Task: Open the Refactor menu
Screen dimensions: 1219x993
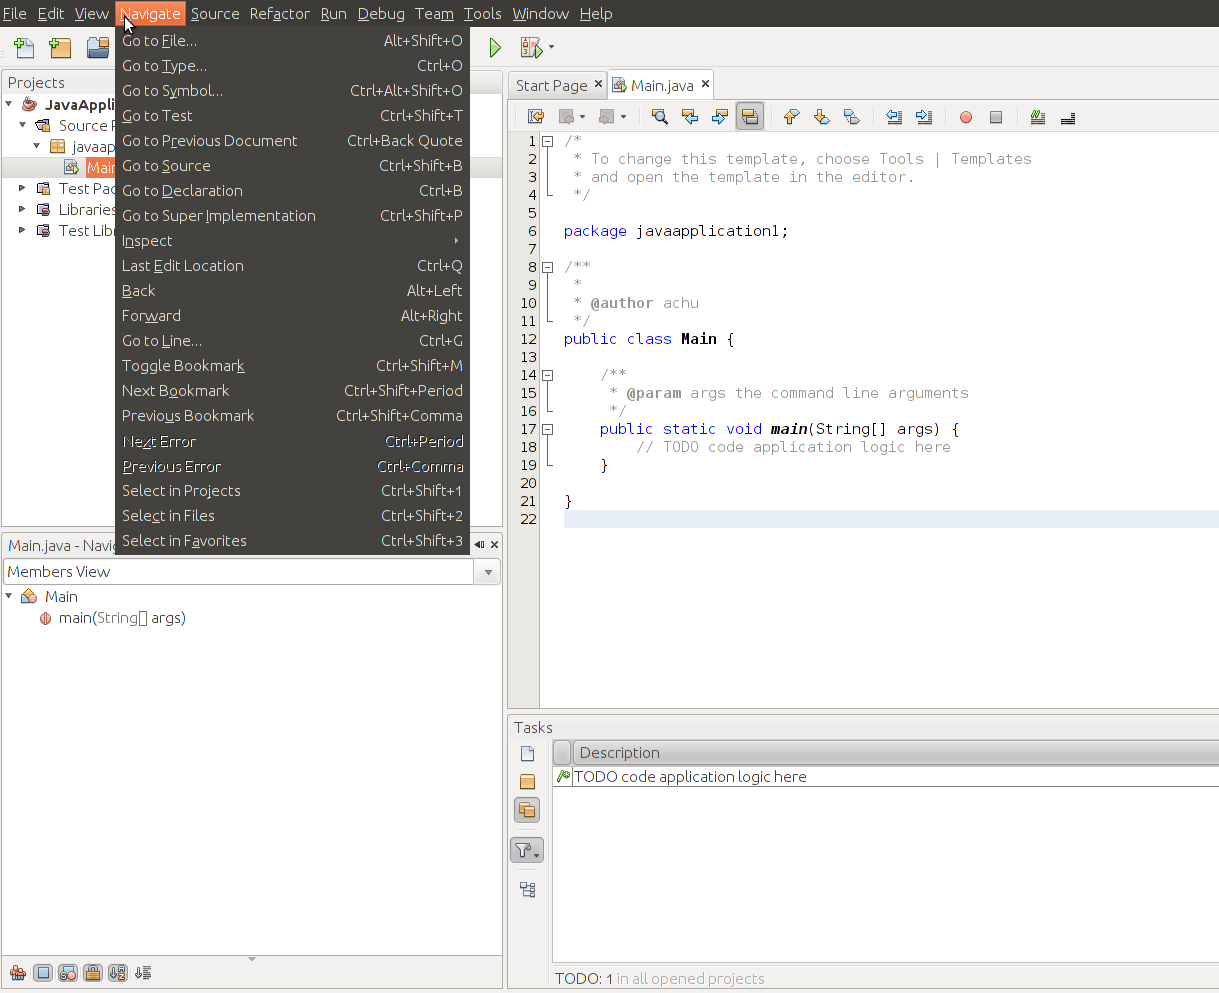Action: pos(279,14)
